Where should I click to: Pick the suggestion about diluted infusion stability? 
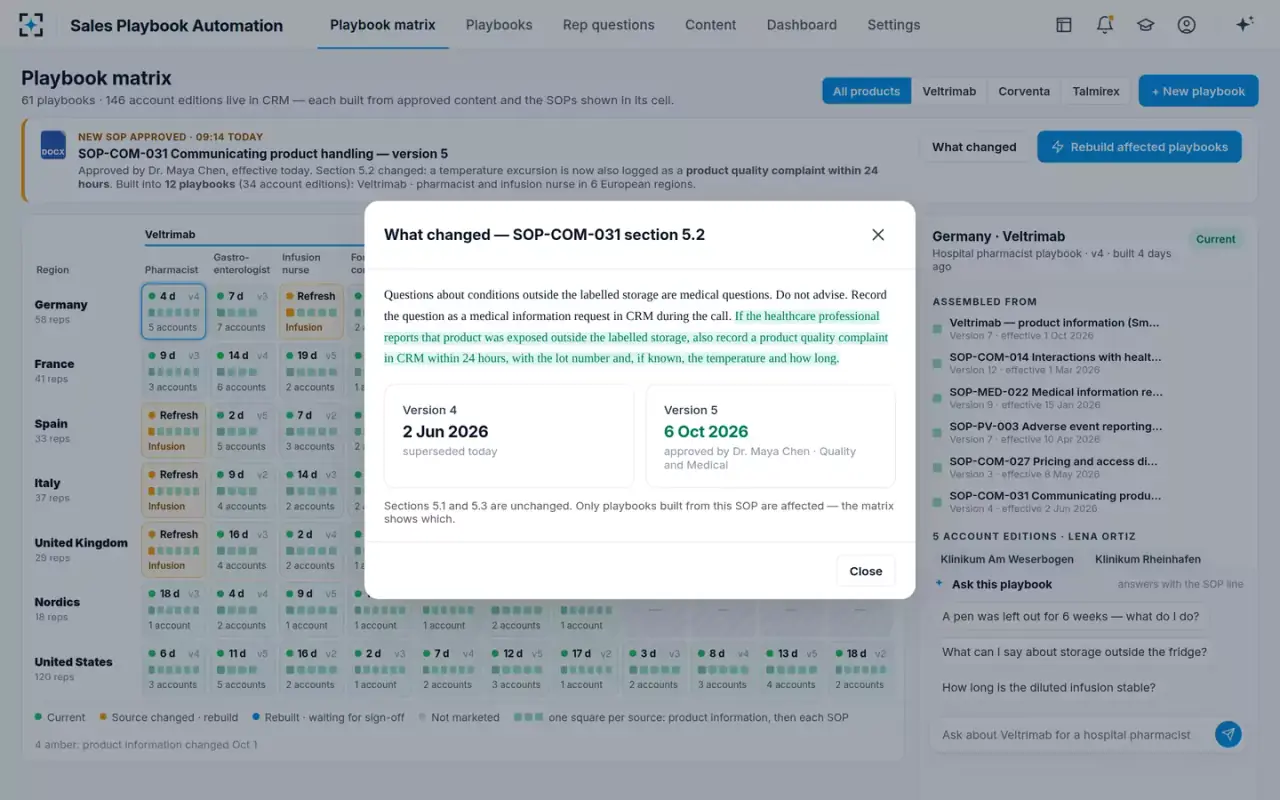(1048, 687)
